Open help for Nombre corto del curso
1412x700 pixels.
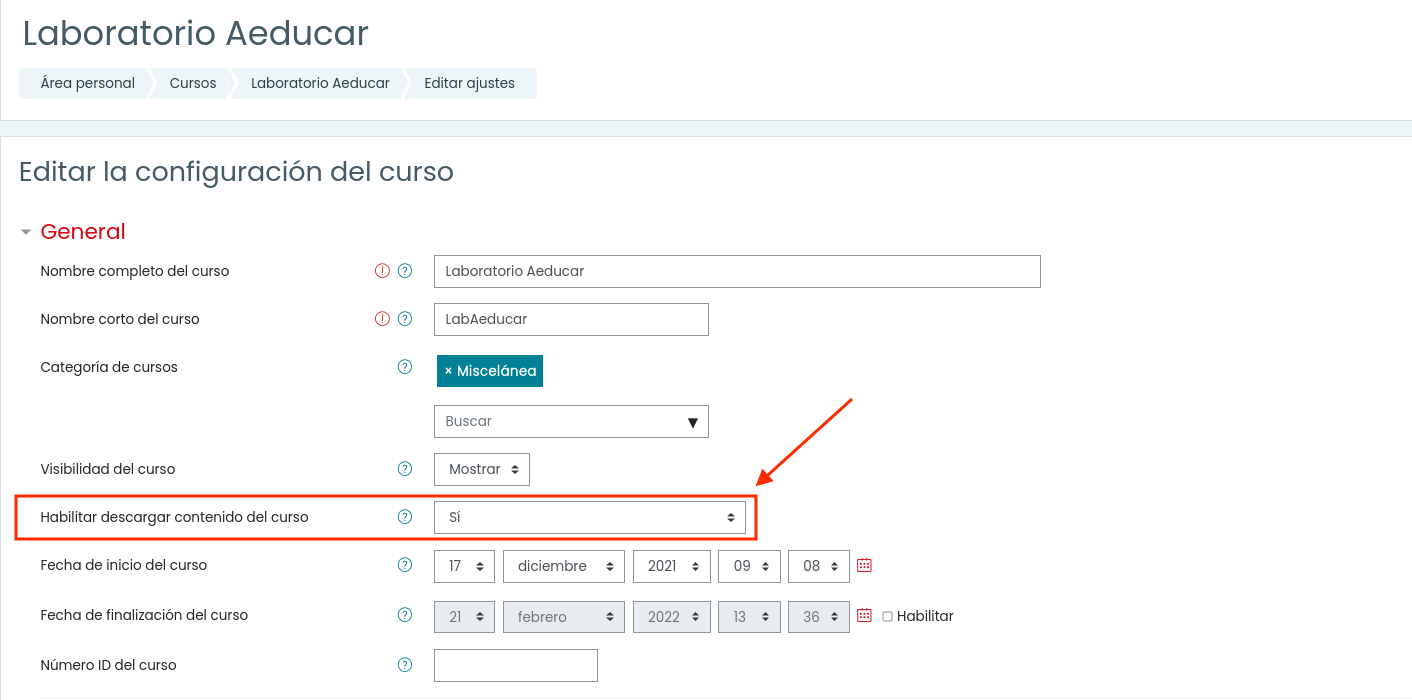coord(405,319)
